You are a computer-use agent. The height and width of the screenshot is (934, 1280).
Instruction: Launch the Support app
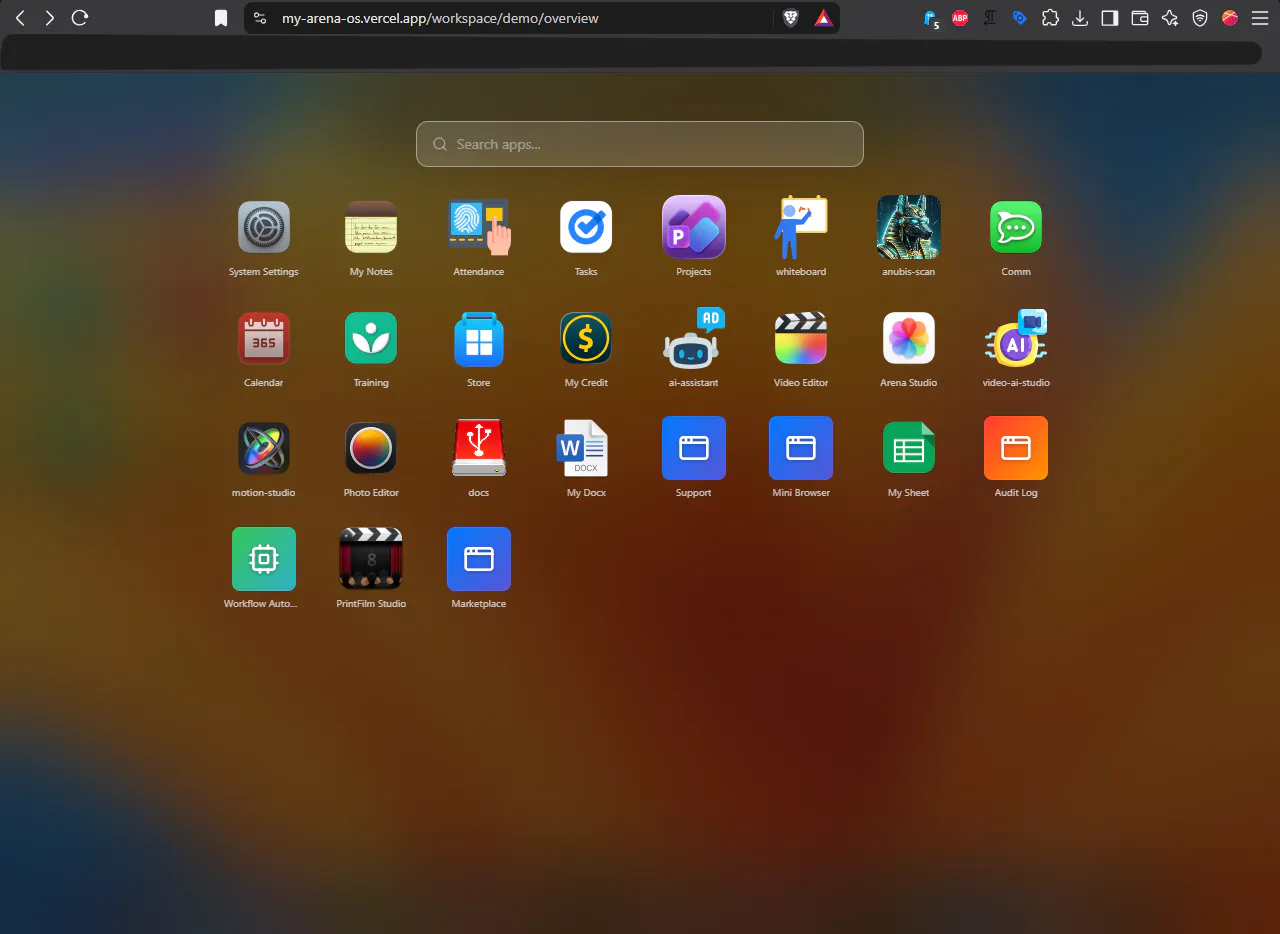(694, 448)
